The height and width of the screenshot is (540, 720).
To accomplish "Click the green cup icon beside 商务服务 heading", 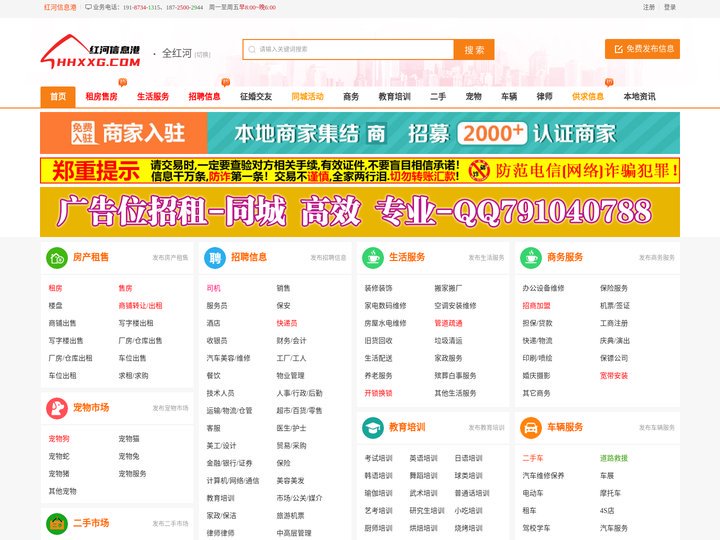I will point(531,258).
